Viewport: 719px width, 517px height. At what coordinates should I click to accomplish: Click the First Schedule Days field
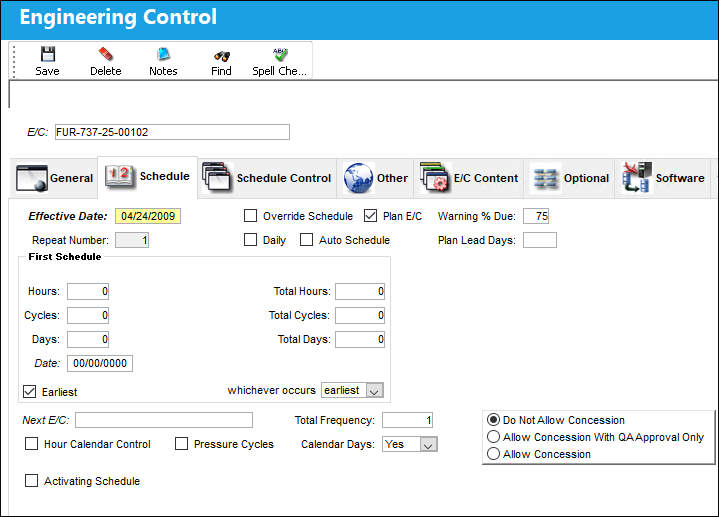[x=88, y=339]
